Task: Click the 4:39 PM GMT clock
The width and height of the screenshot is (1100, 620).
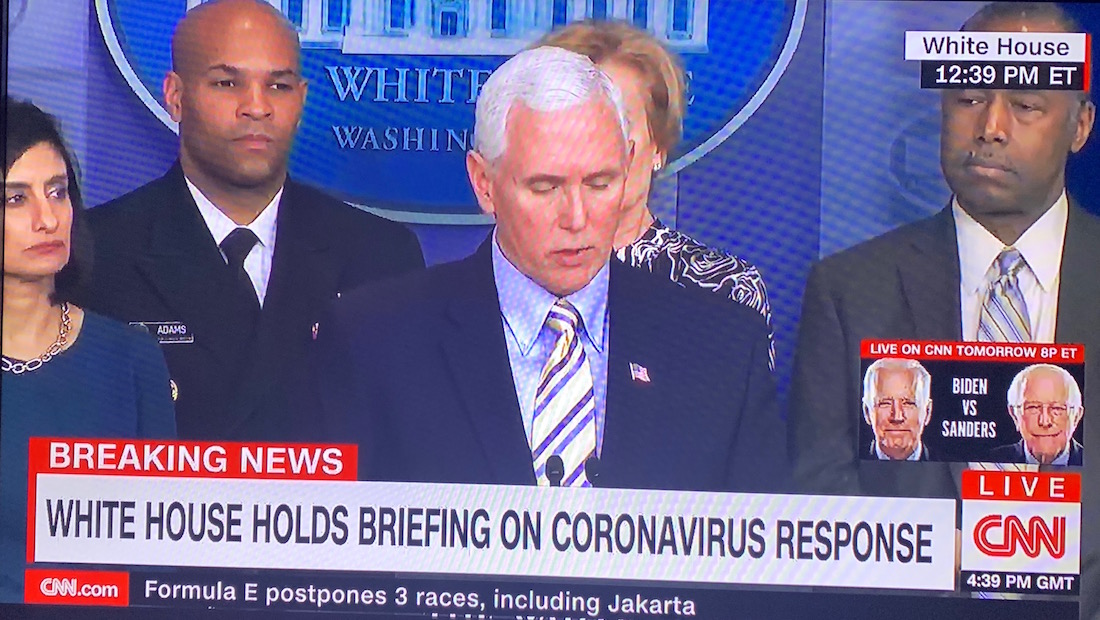Action: [x=1021, y=581]
